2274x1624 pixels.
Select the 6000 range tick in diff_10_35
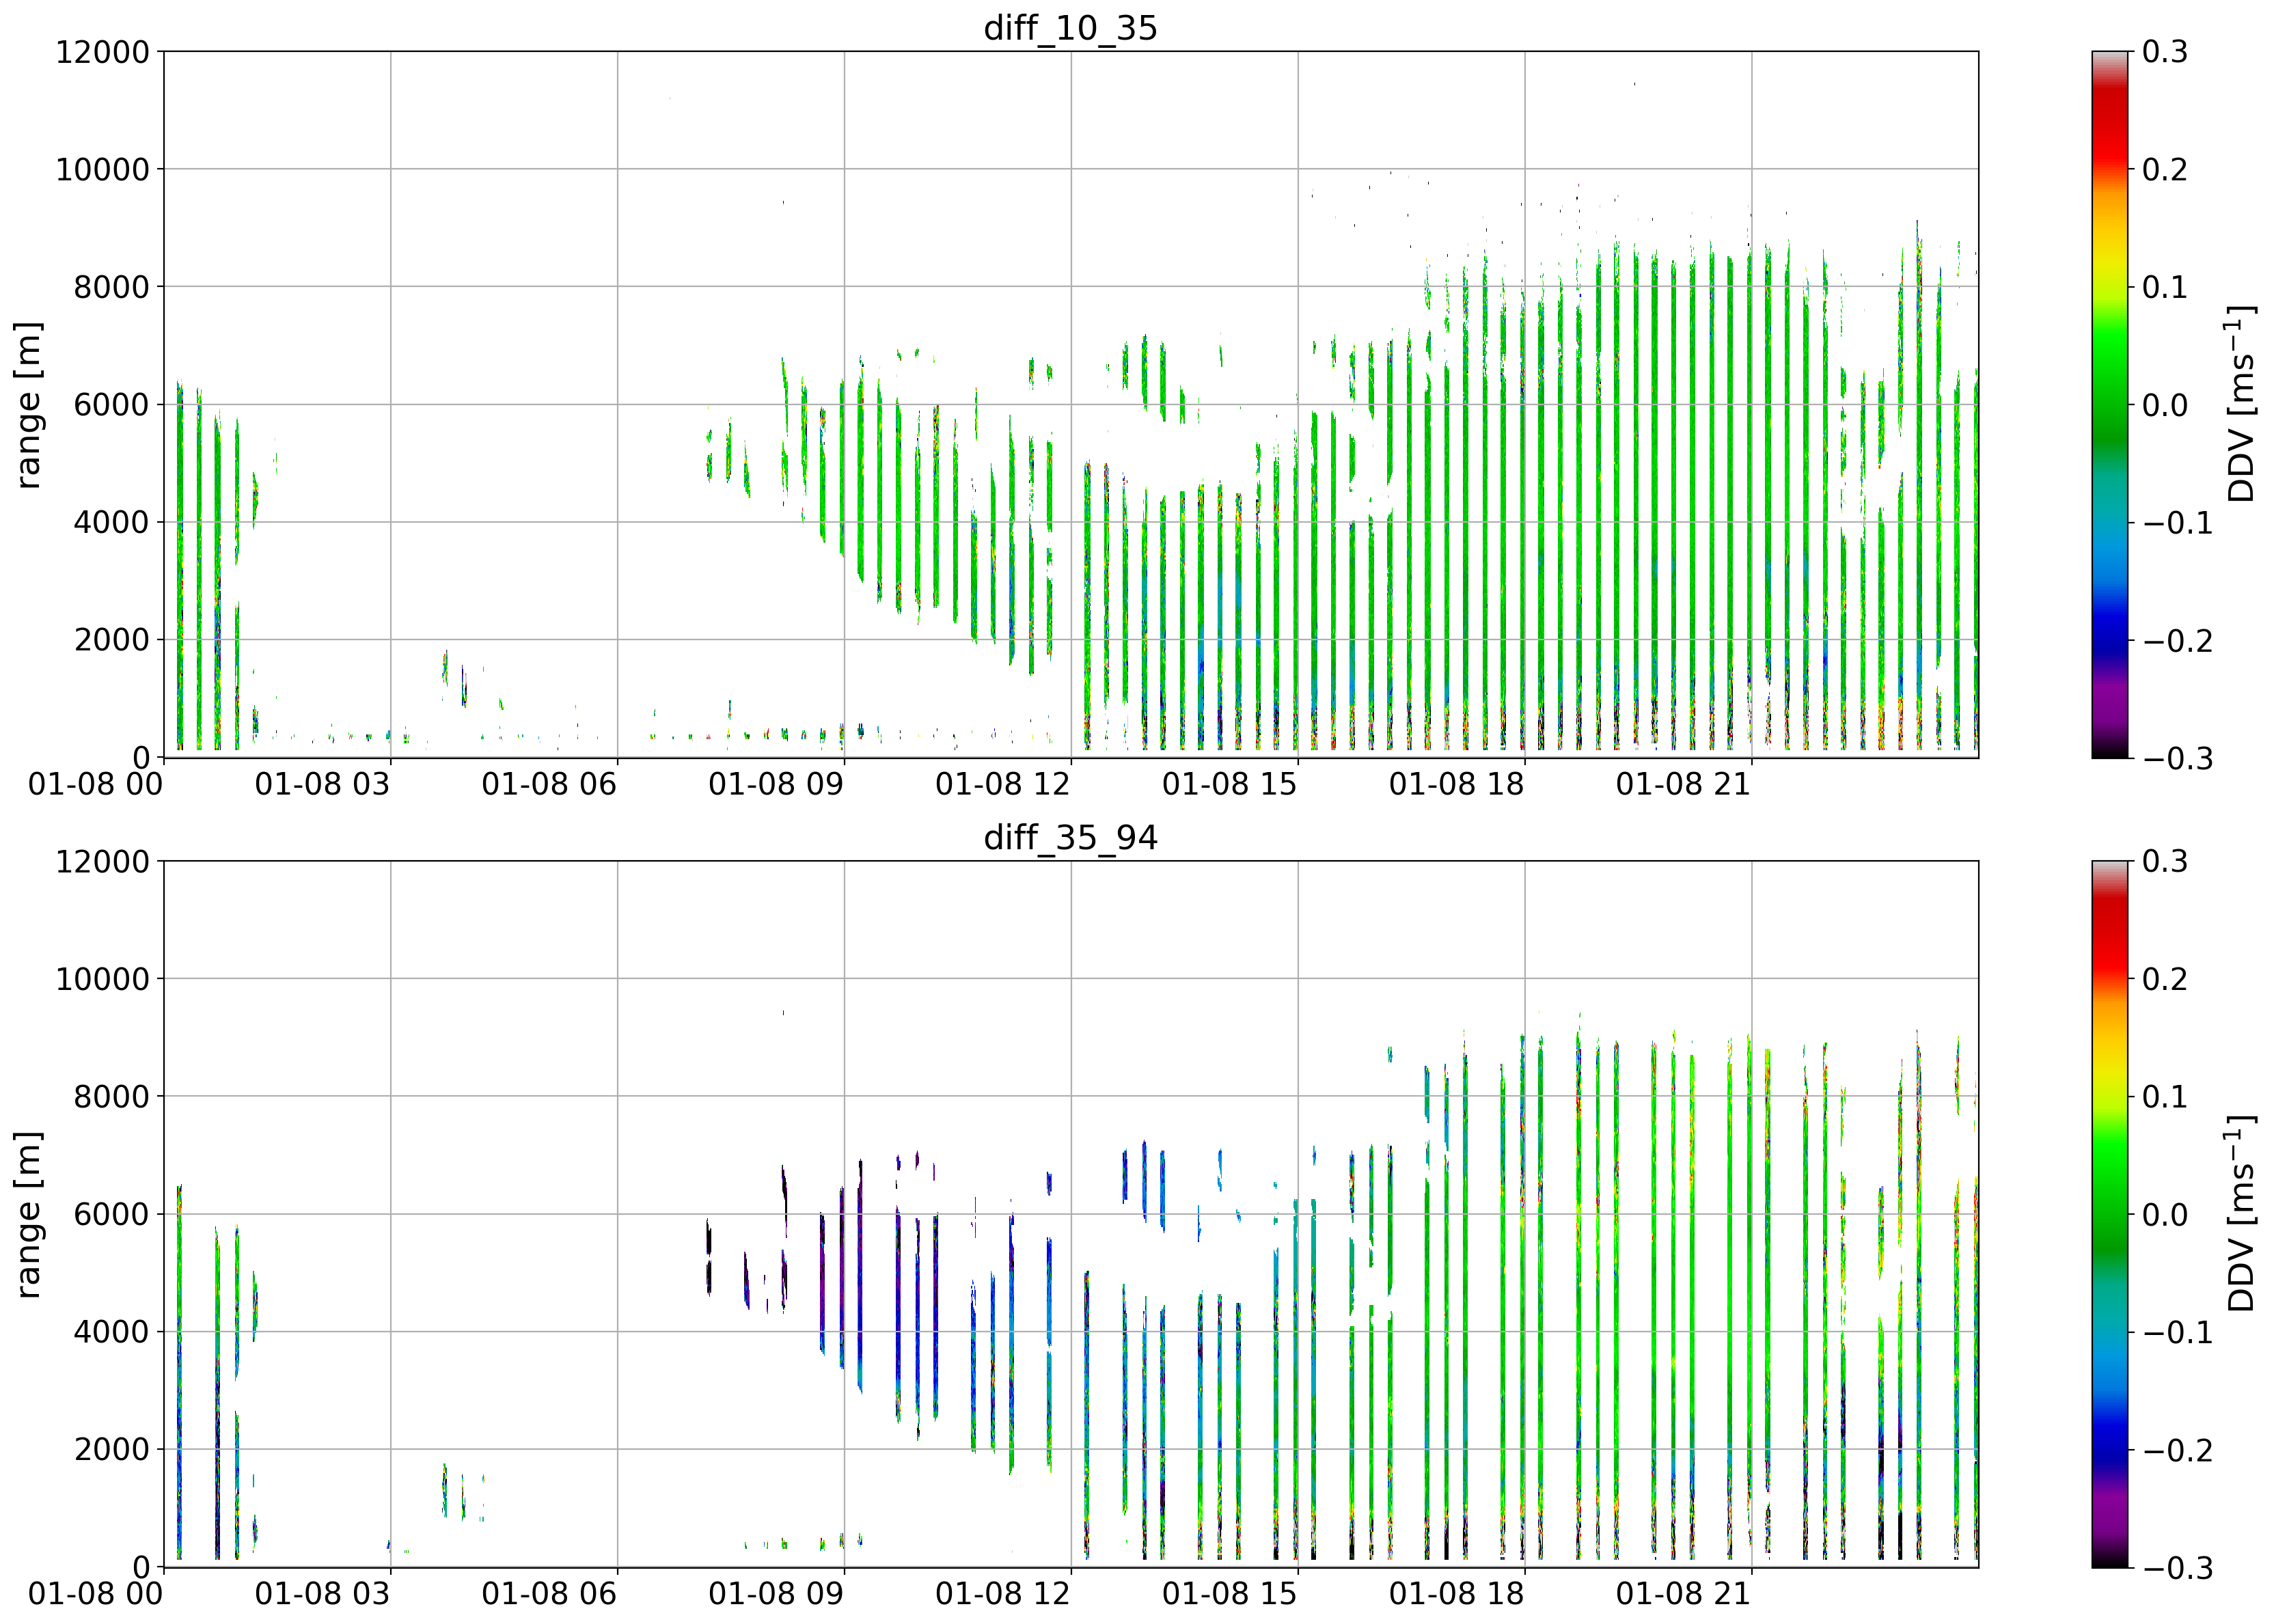tap(111, 405)
